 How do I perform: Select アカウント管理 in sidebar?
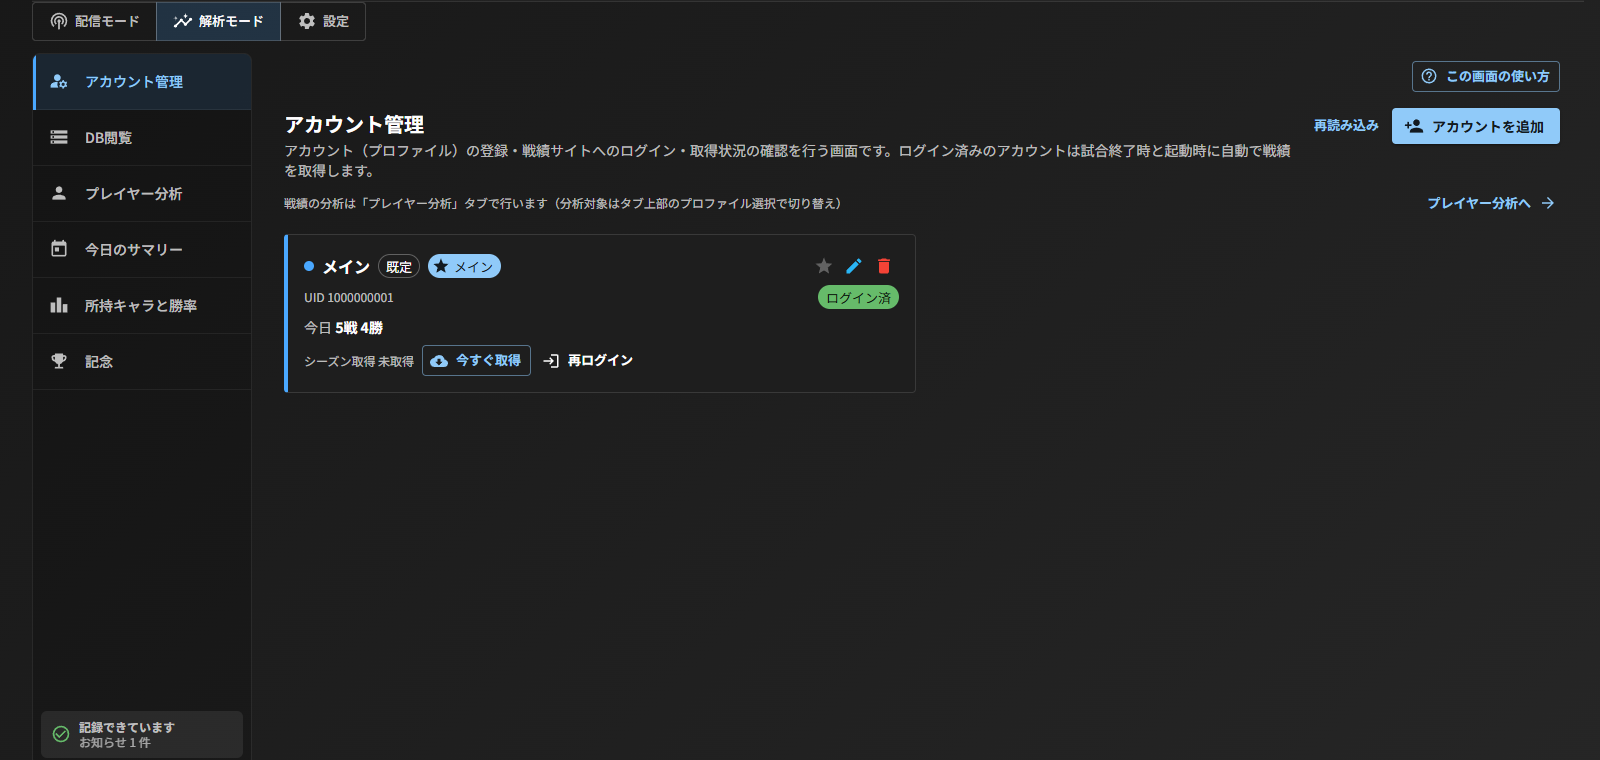tap(142, 82)
